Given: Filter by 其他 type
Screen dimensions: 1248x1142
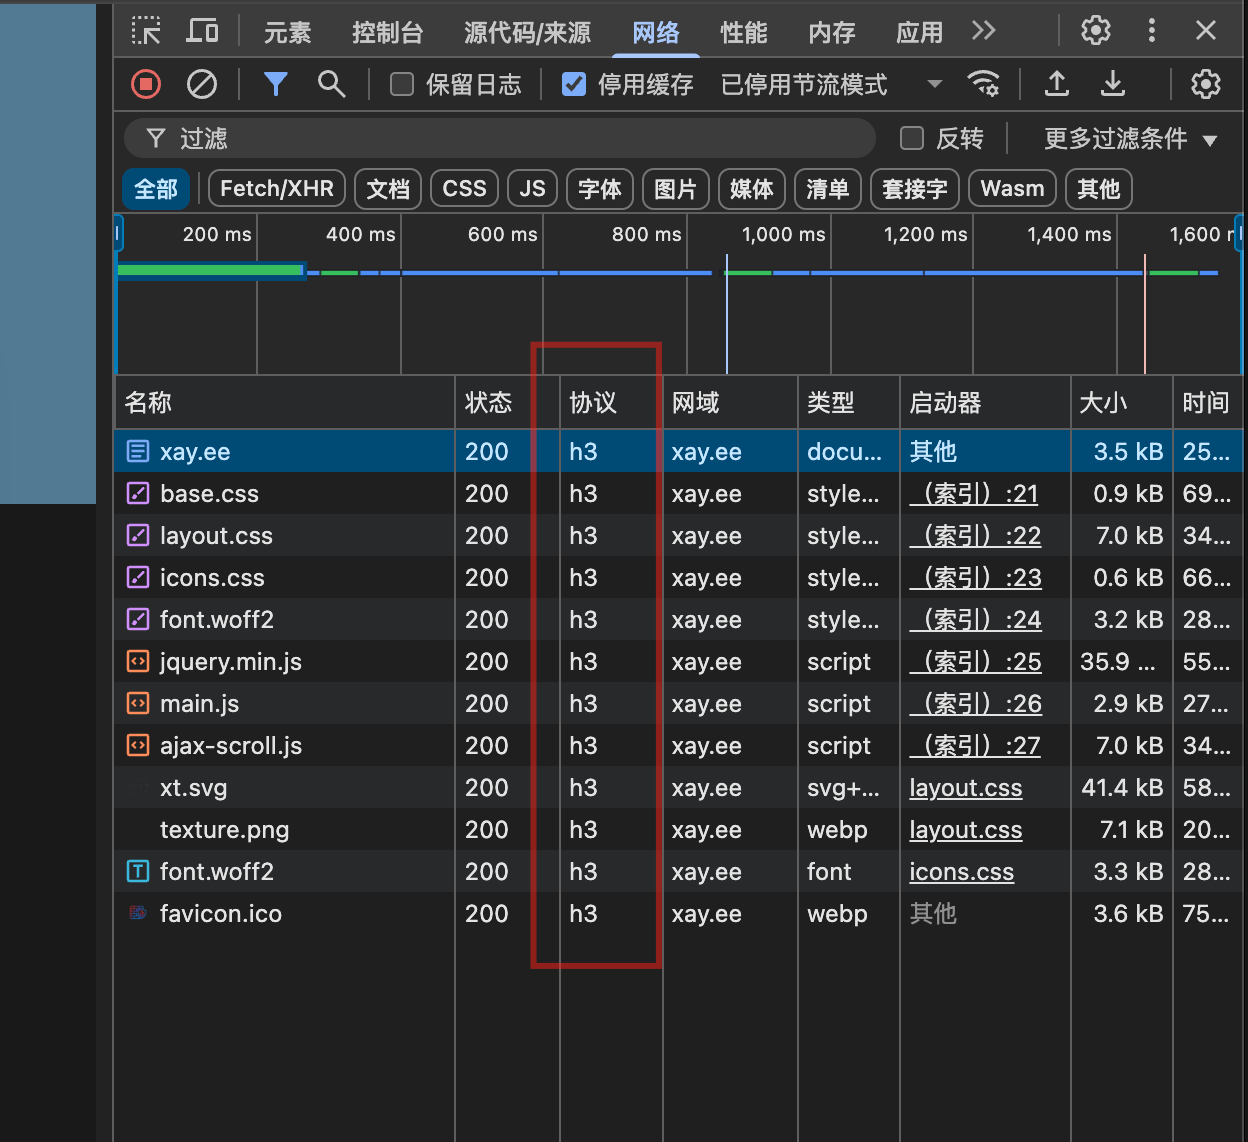Looking at the screenshot, I should (1099, 189).
